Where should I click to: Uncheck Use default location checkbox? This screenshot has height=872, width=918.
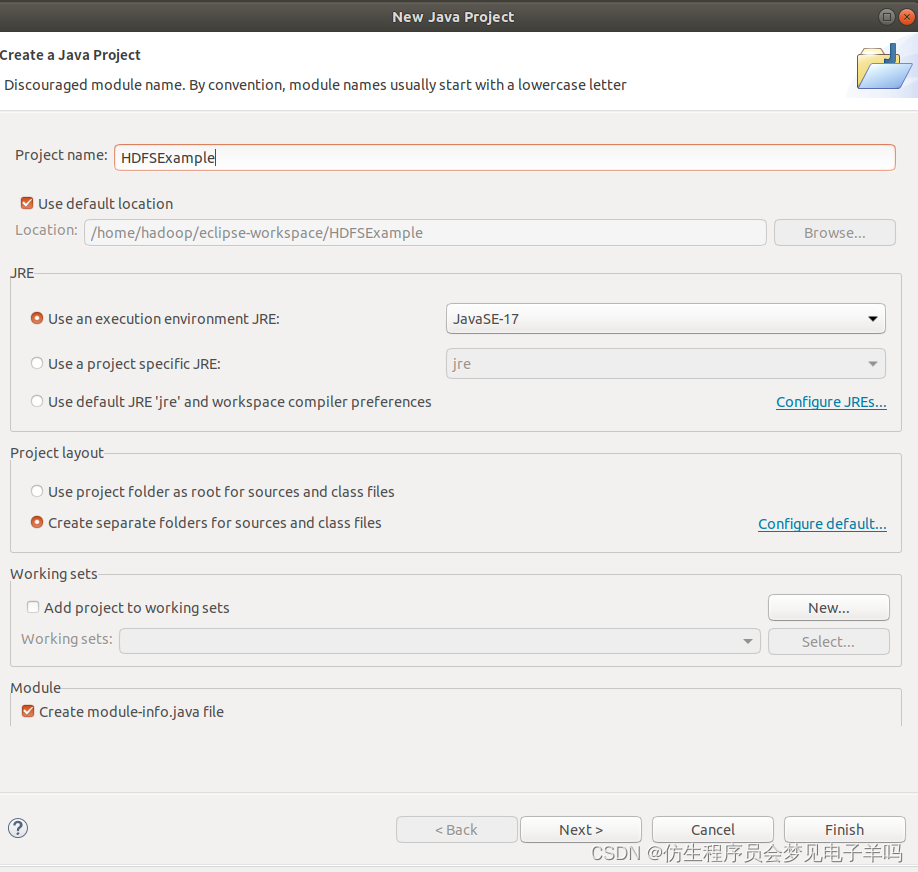pos(27,203)
